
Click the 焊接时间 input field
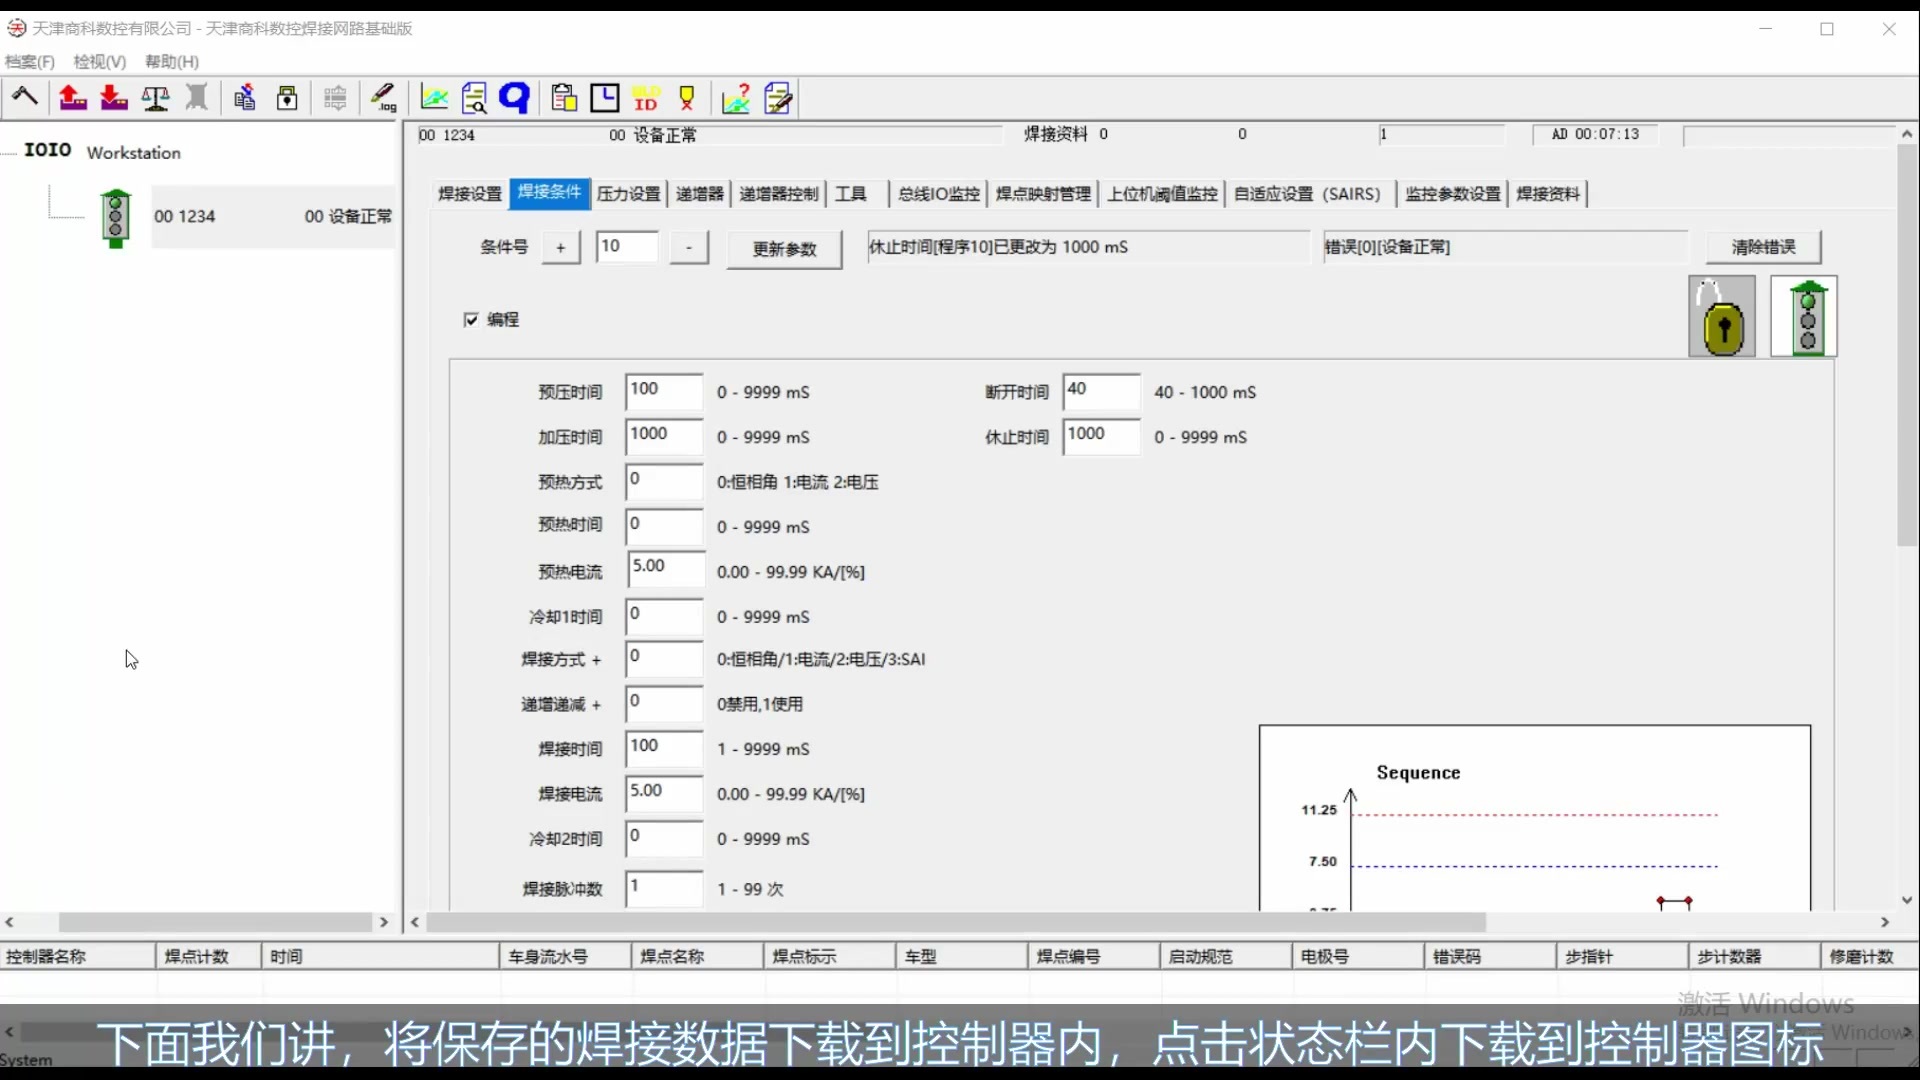(x=664, y=748)
